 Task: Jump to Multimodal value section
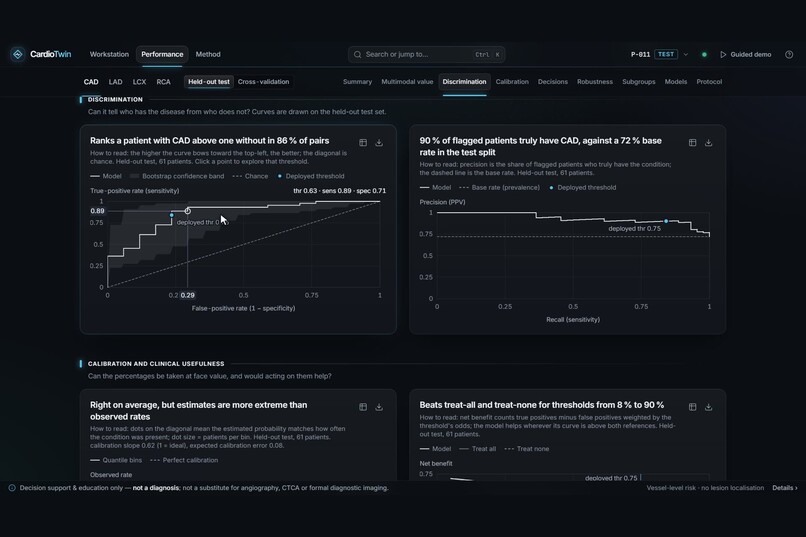click(x=407, y=82)
